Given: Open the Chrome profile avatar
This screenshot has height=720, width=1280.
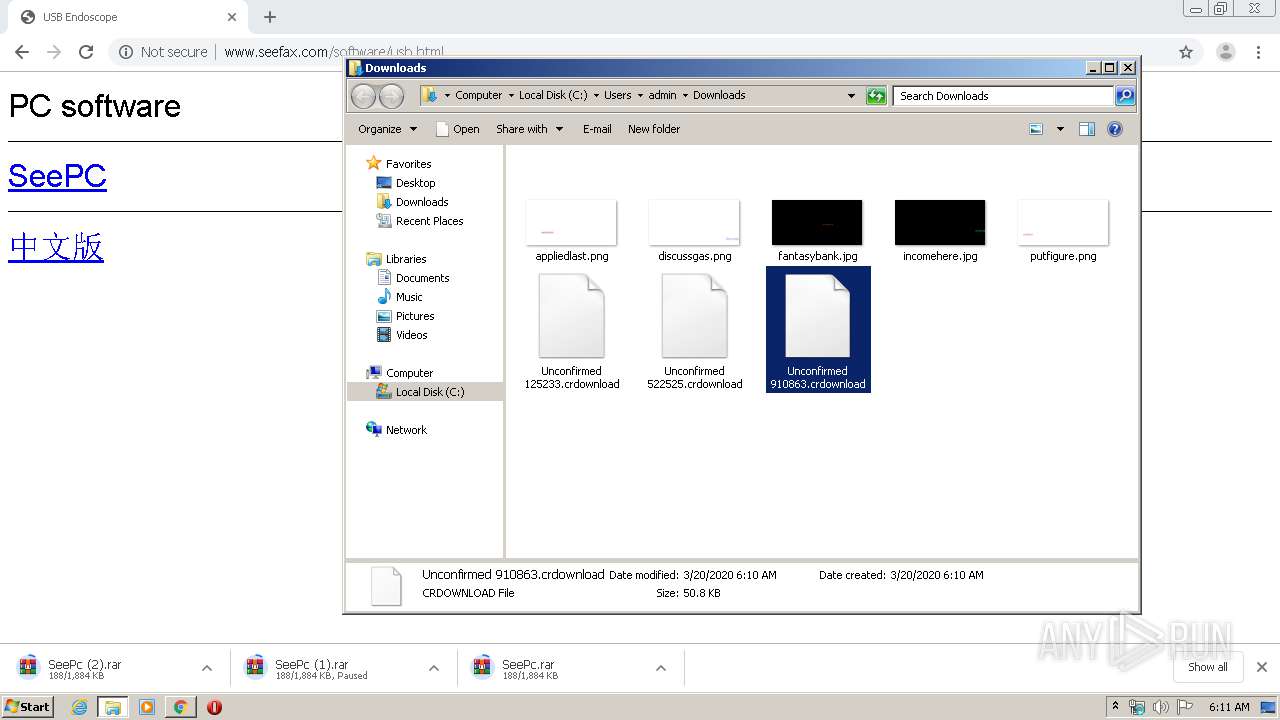Looking at the screenshot, I should tap(1225, 52).
